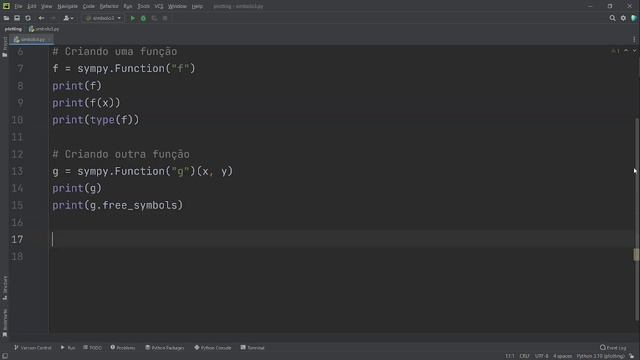The width and height of the screenshot is (640, 360).
Task: Open the Edit menu
Action: click(x=31, y=6)
